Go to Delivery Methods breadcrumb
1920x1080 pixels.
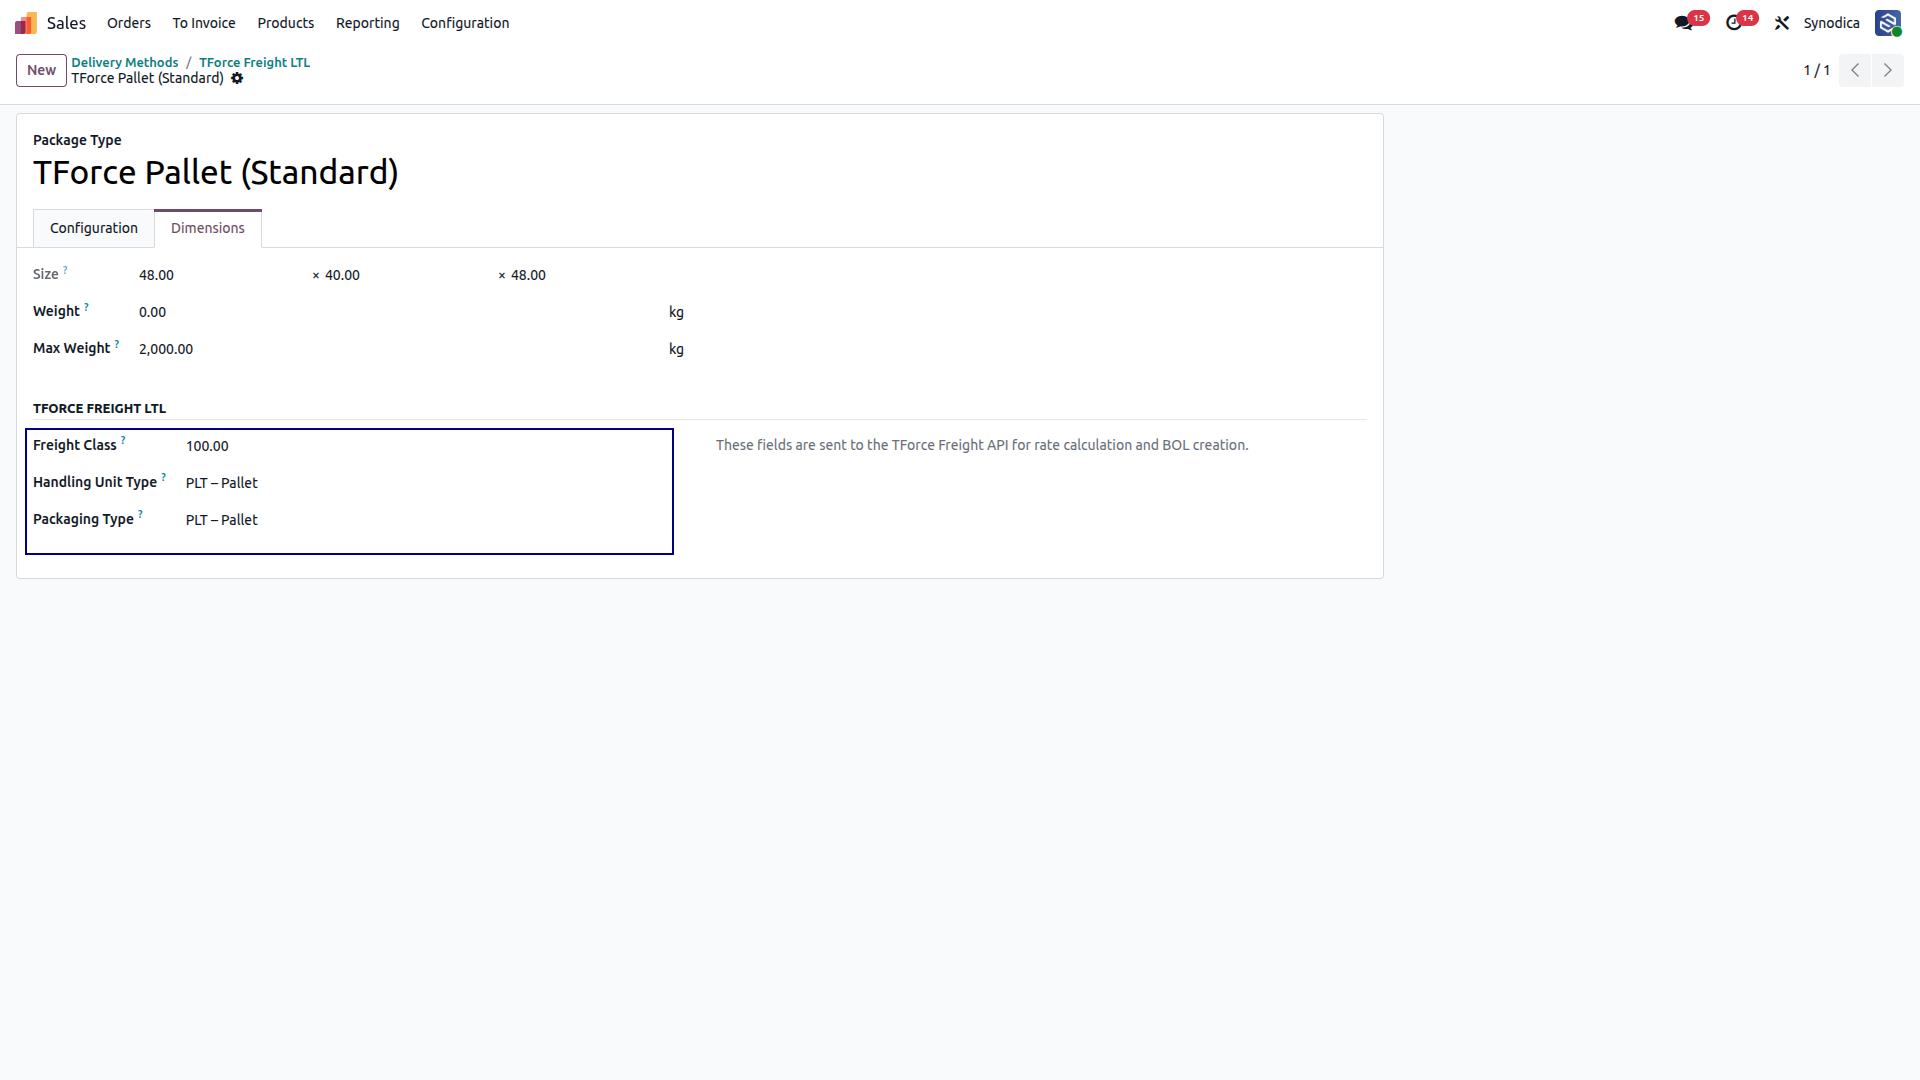125,62
